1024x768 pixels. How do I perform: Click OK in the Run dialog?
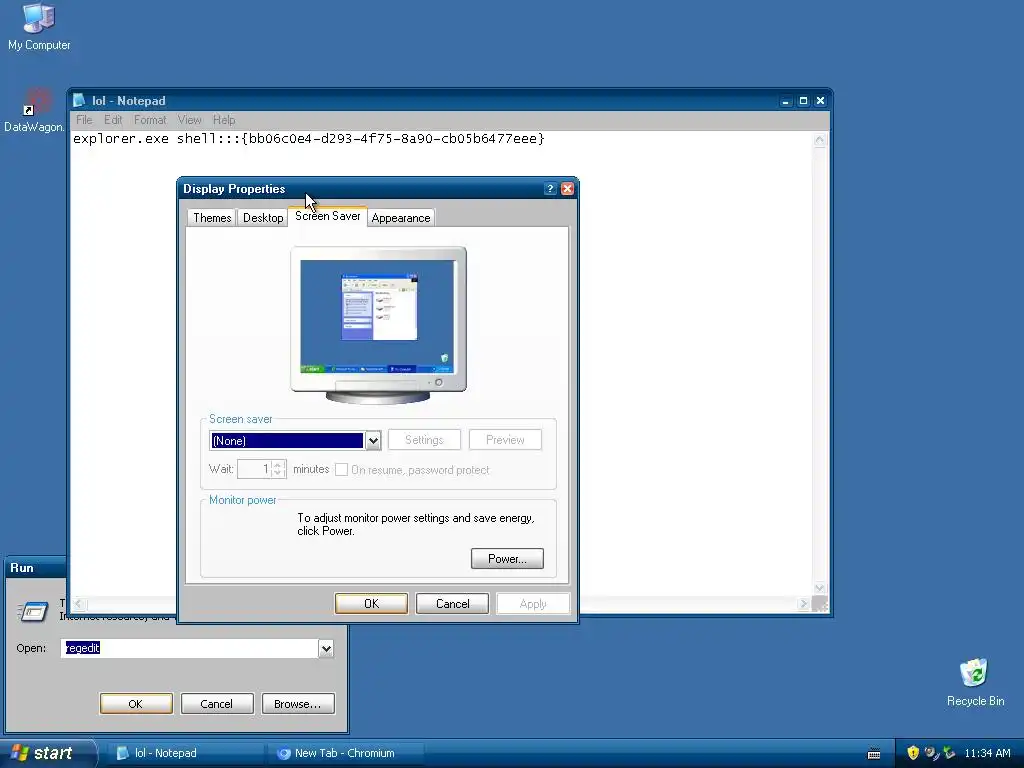[x=136, y=704]
